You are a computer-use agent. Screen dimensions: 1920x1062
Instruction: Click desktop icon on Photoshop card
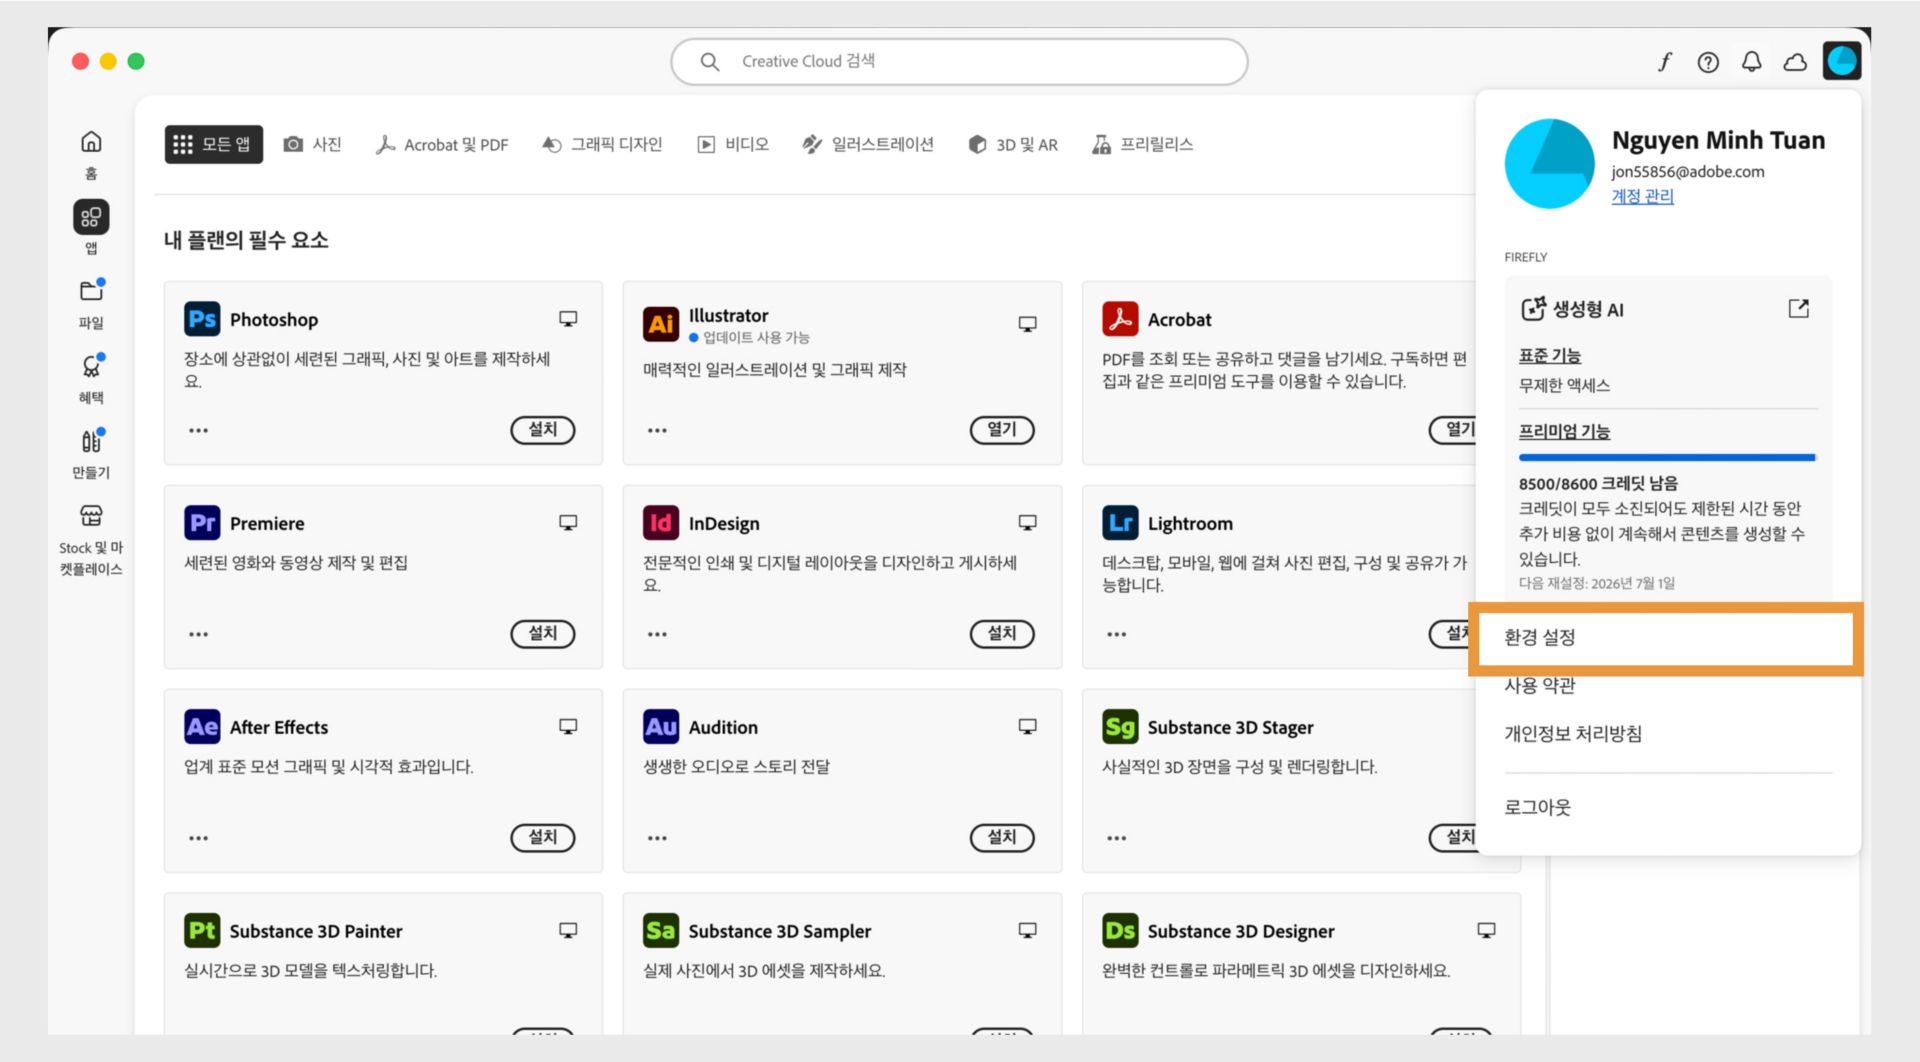click(x=568, y=319)
